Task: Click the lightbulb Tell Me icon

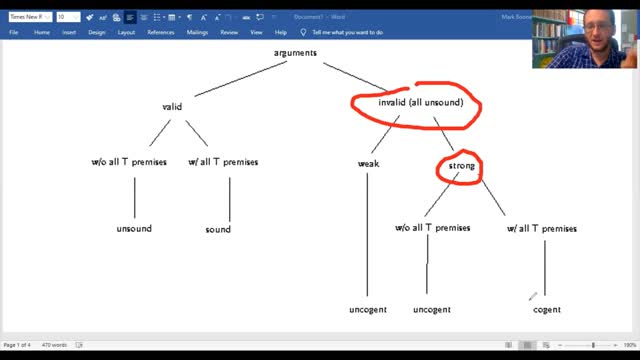Action: pyautogui.click(x=303, y=32)
